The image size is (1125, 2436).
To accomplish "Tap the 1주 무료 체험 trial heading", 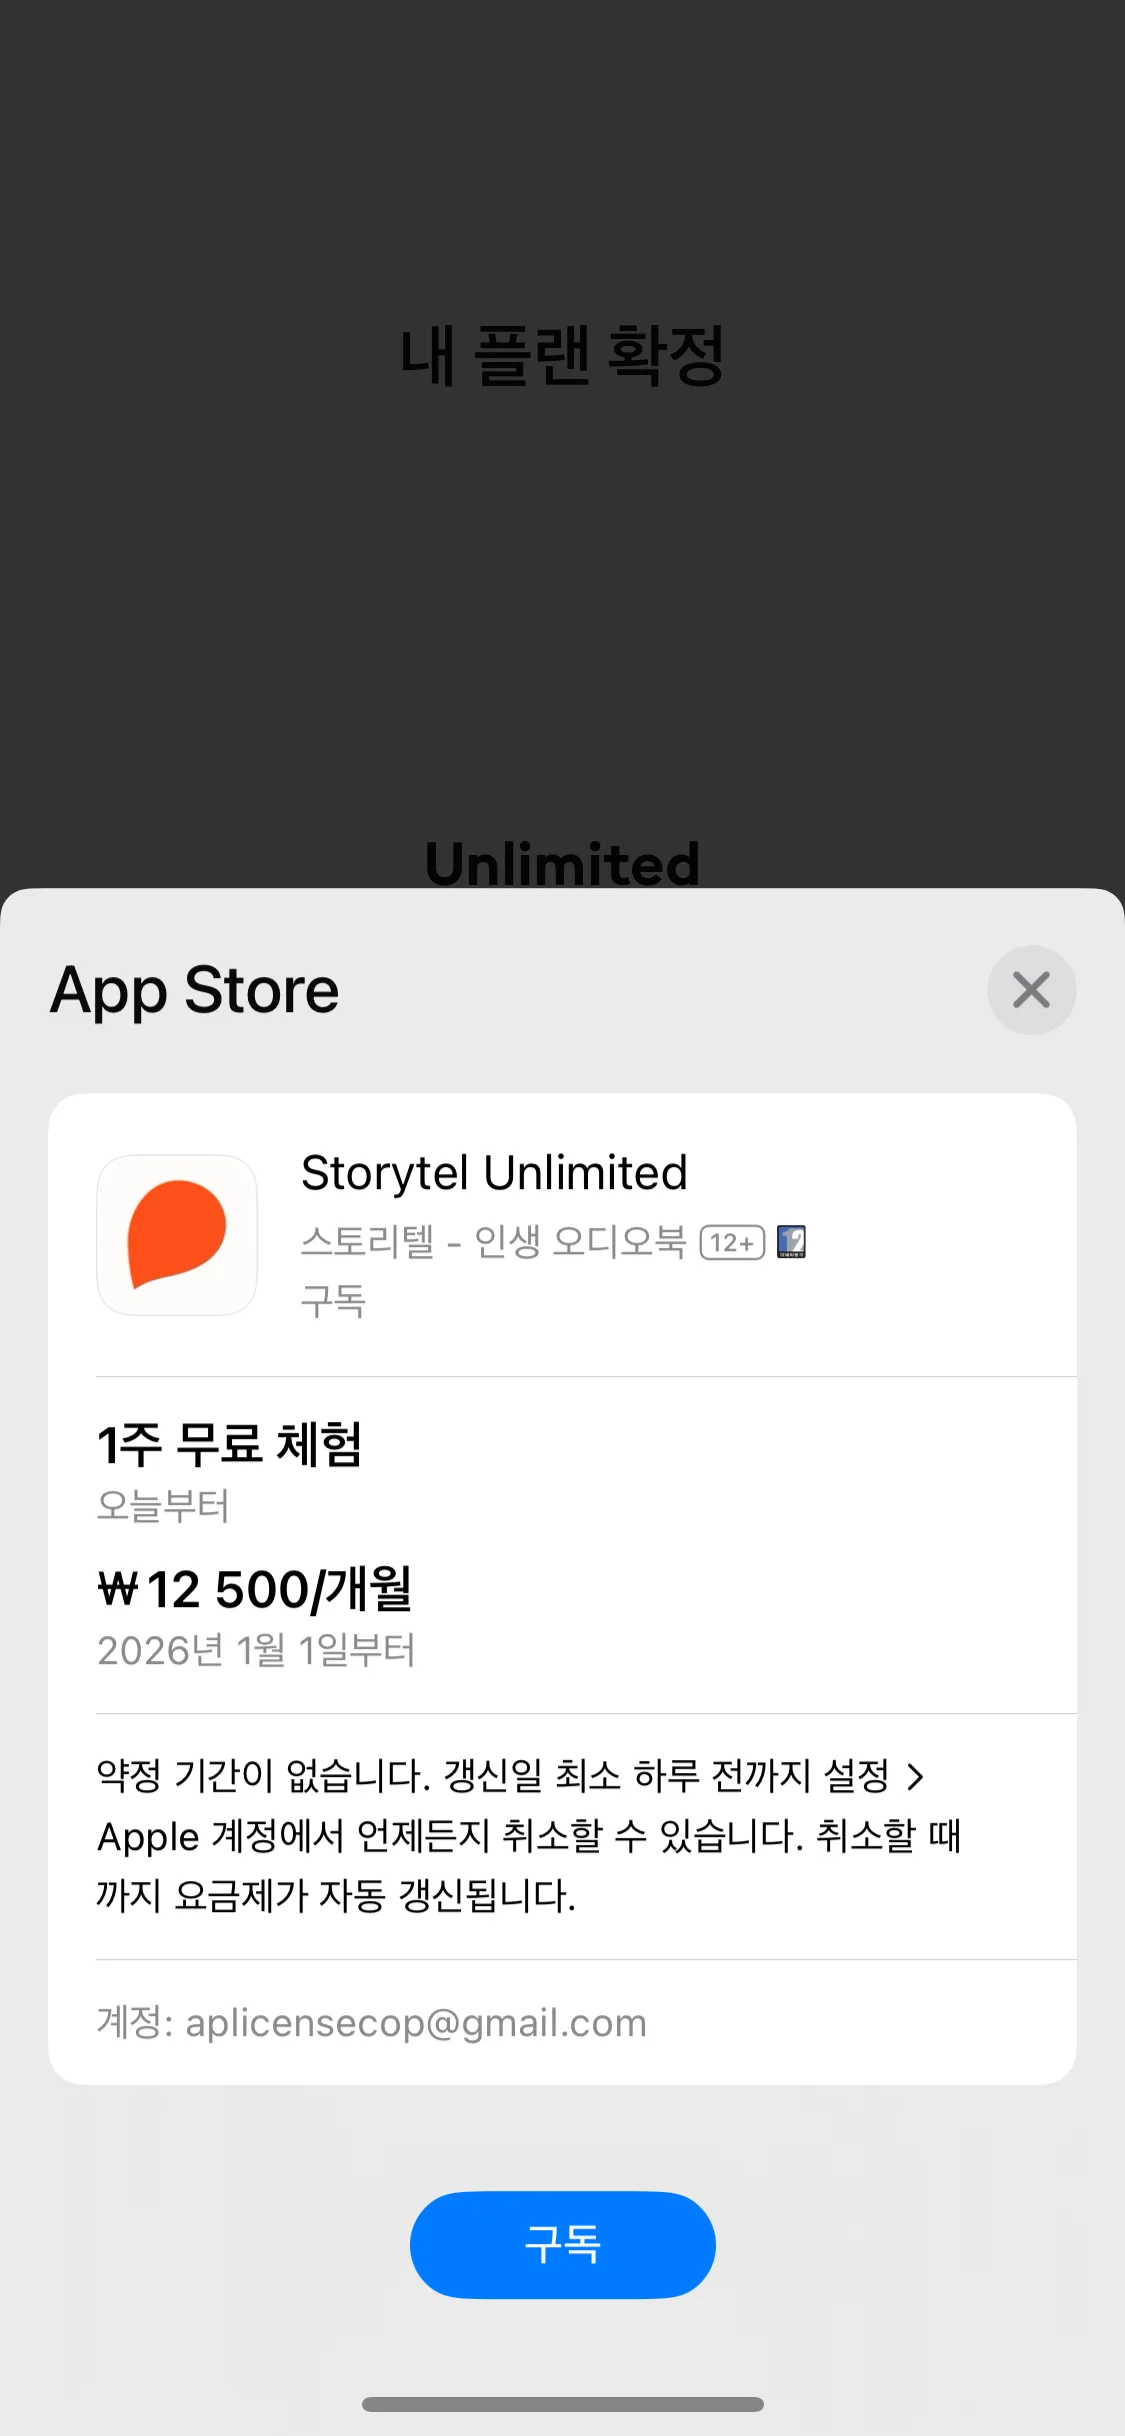I will (229, 1444).
